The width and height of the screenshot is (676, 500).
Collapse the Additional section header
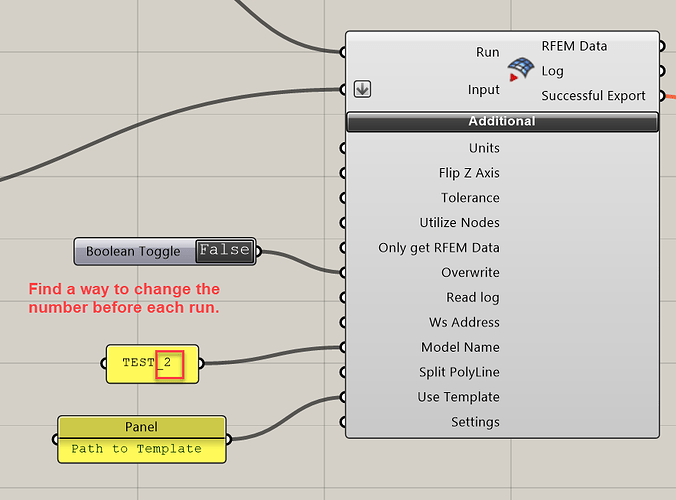pyautogui.click(x=502, y=122)
